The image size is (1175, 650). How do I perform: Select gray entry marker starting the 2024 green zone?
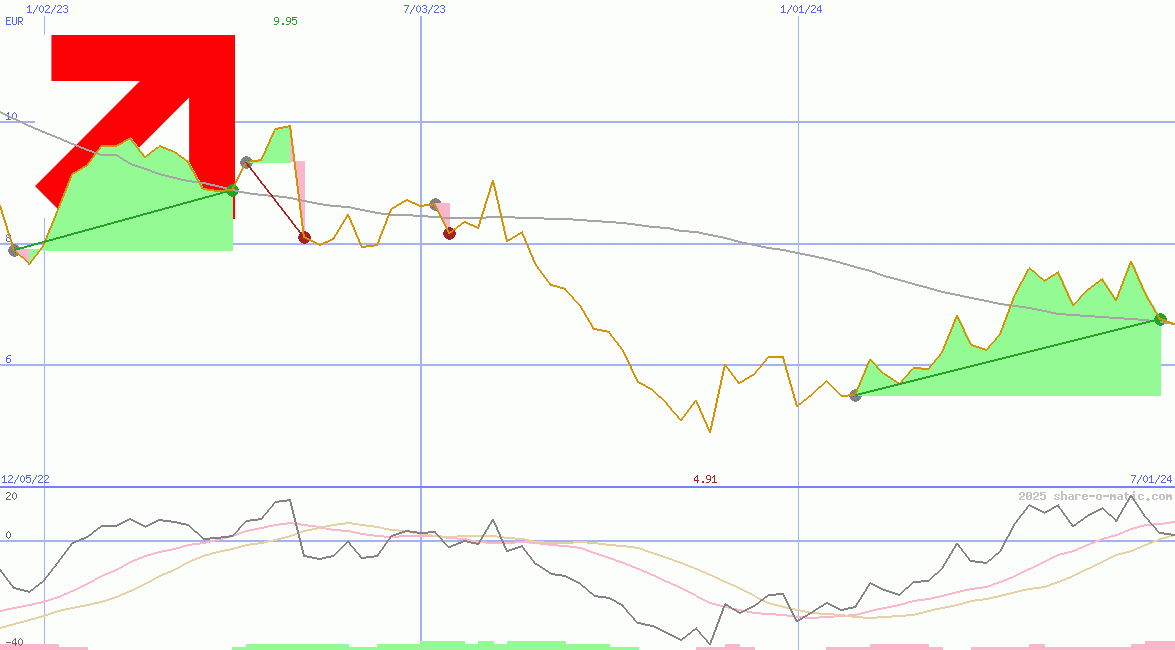855,396
